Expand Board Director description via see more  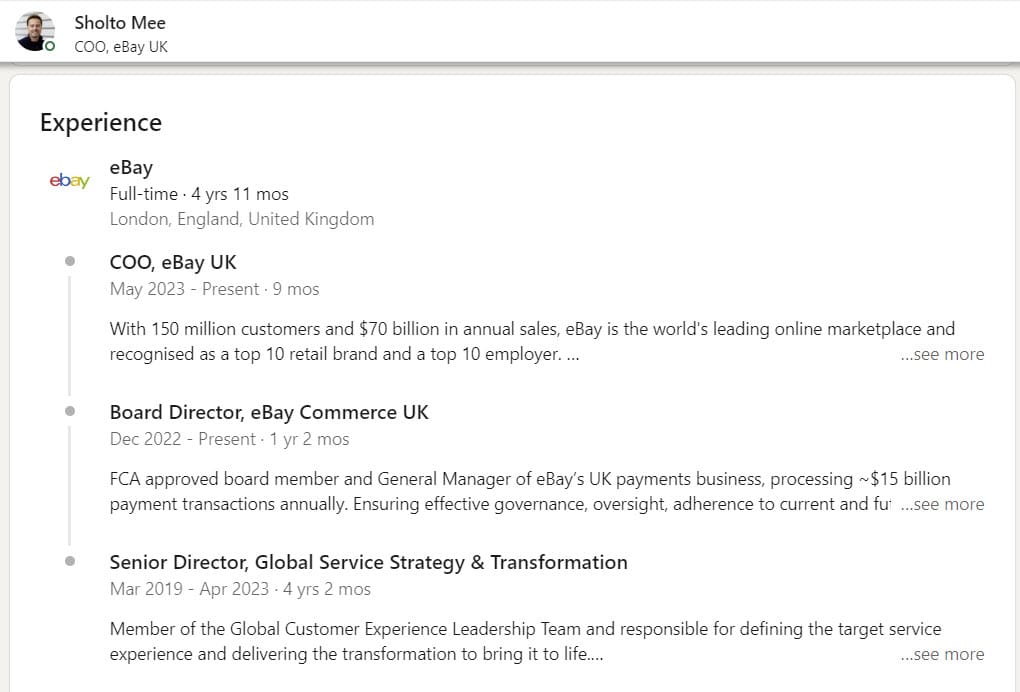click(x=942, y=504)
